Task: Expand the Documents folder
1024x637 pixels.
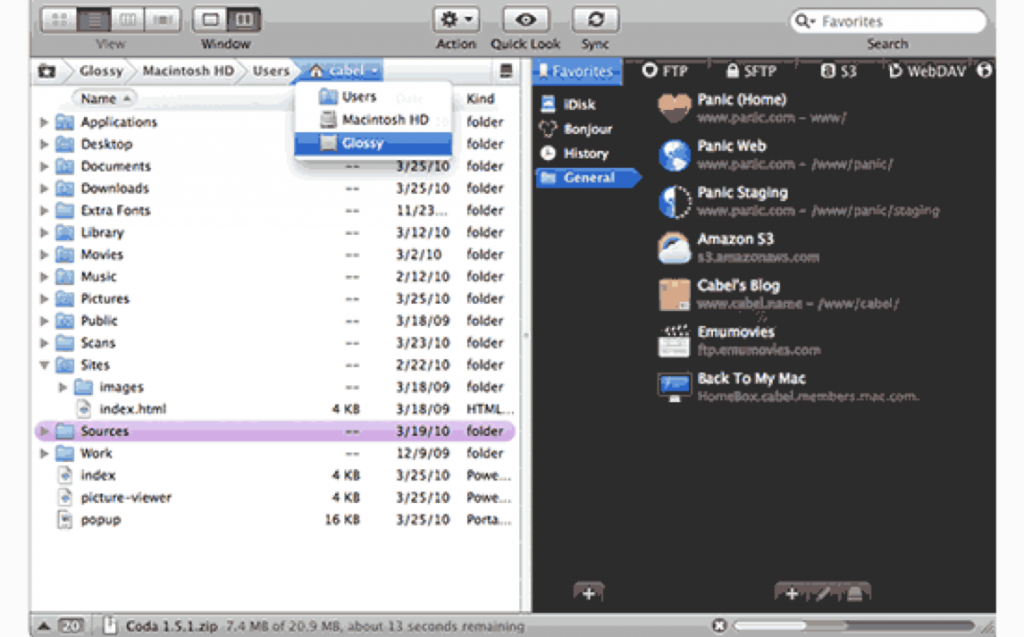Action: tap(44, 166)
